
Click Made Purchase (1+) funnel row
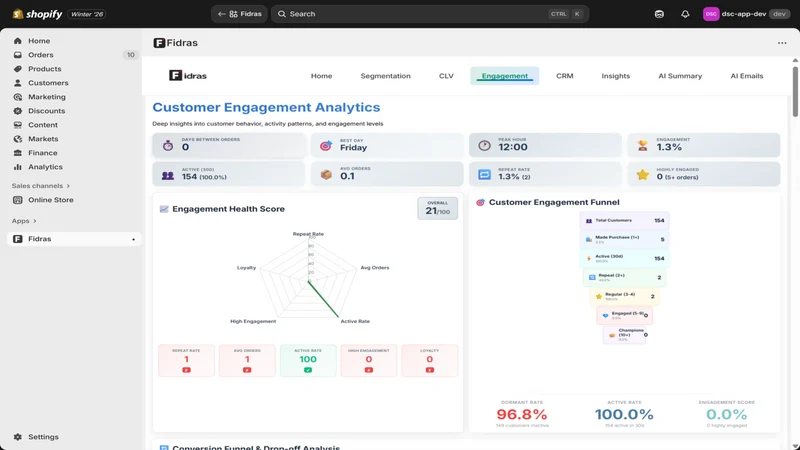click(x=624, y=239)
